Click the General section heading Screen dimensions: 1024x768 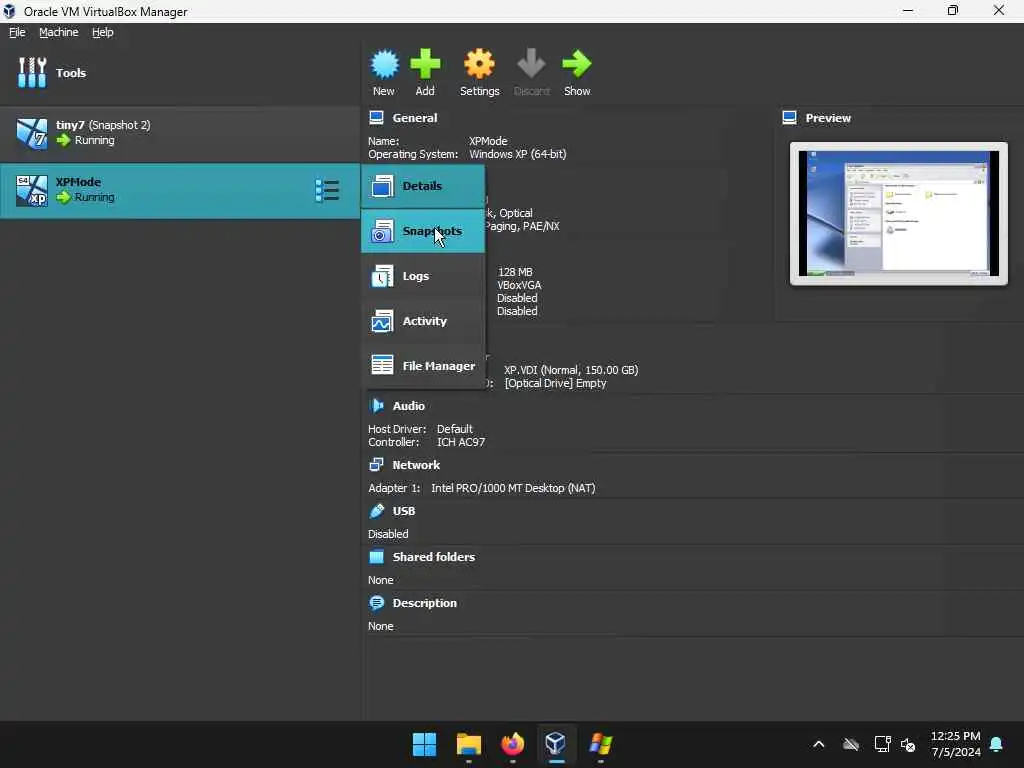click(x=415, y=118)
